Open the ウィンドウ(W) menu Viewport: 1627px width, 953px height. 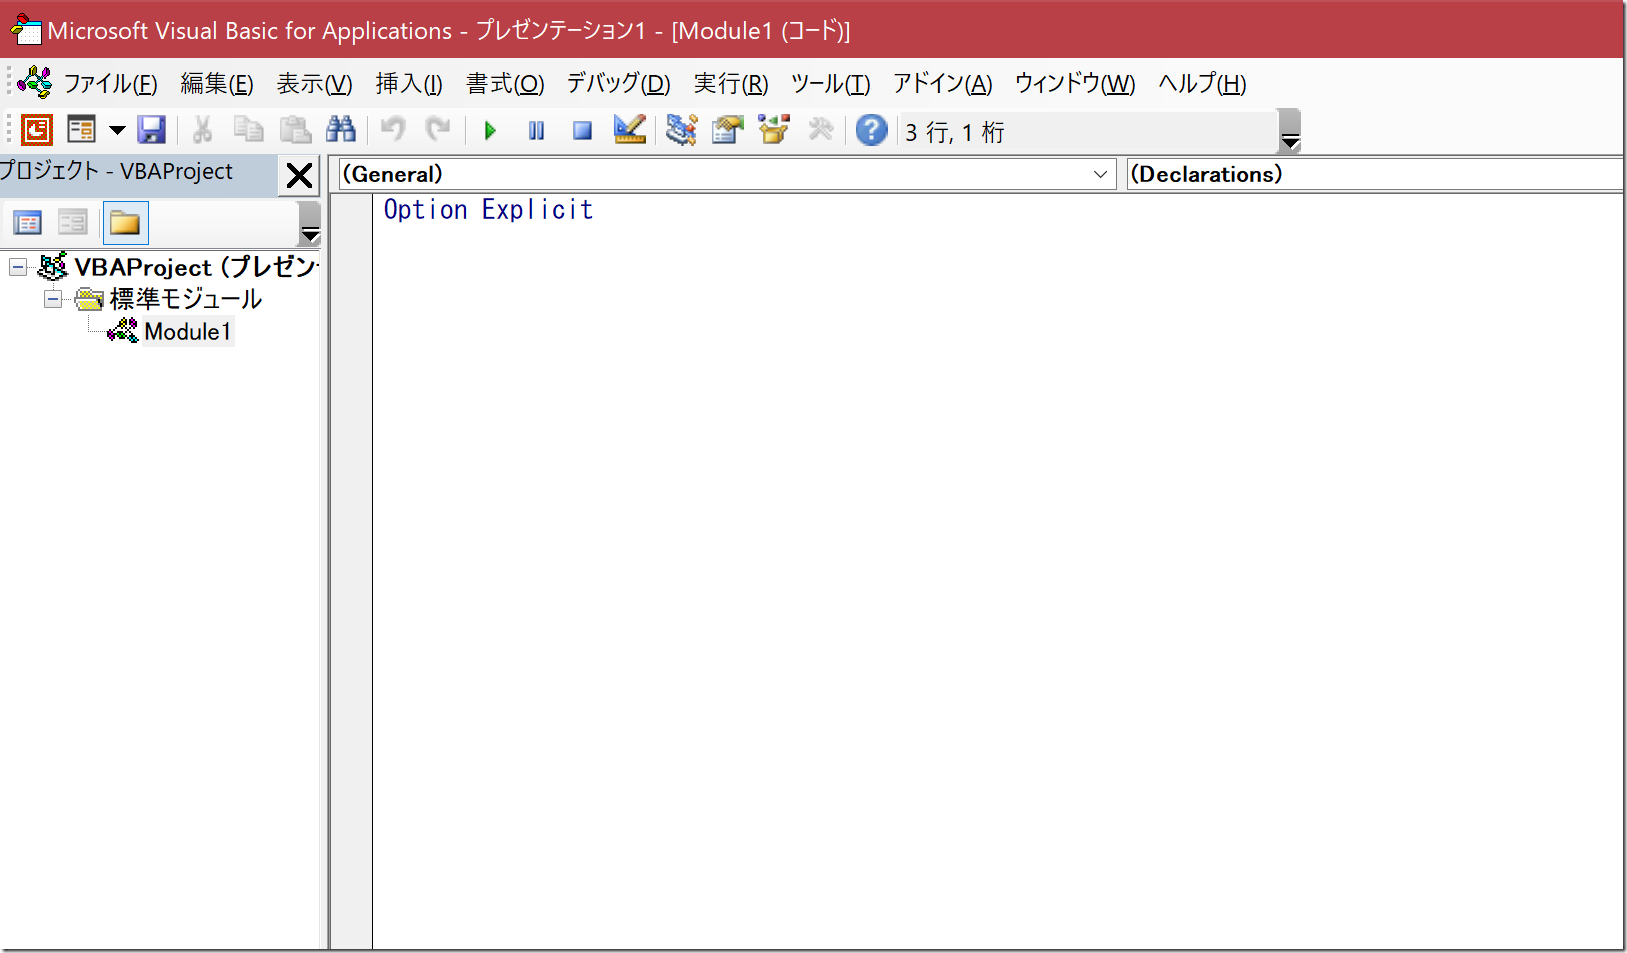pos(1075,84)
